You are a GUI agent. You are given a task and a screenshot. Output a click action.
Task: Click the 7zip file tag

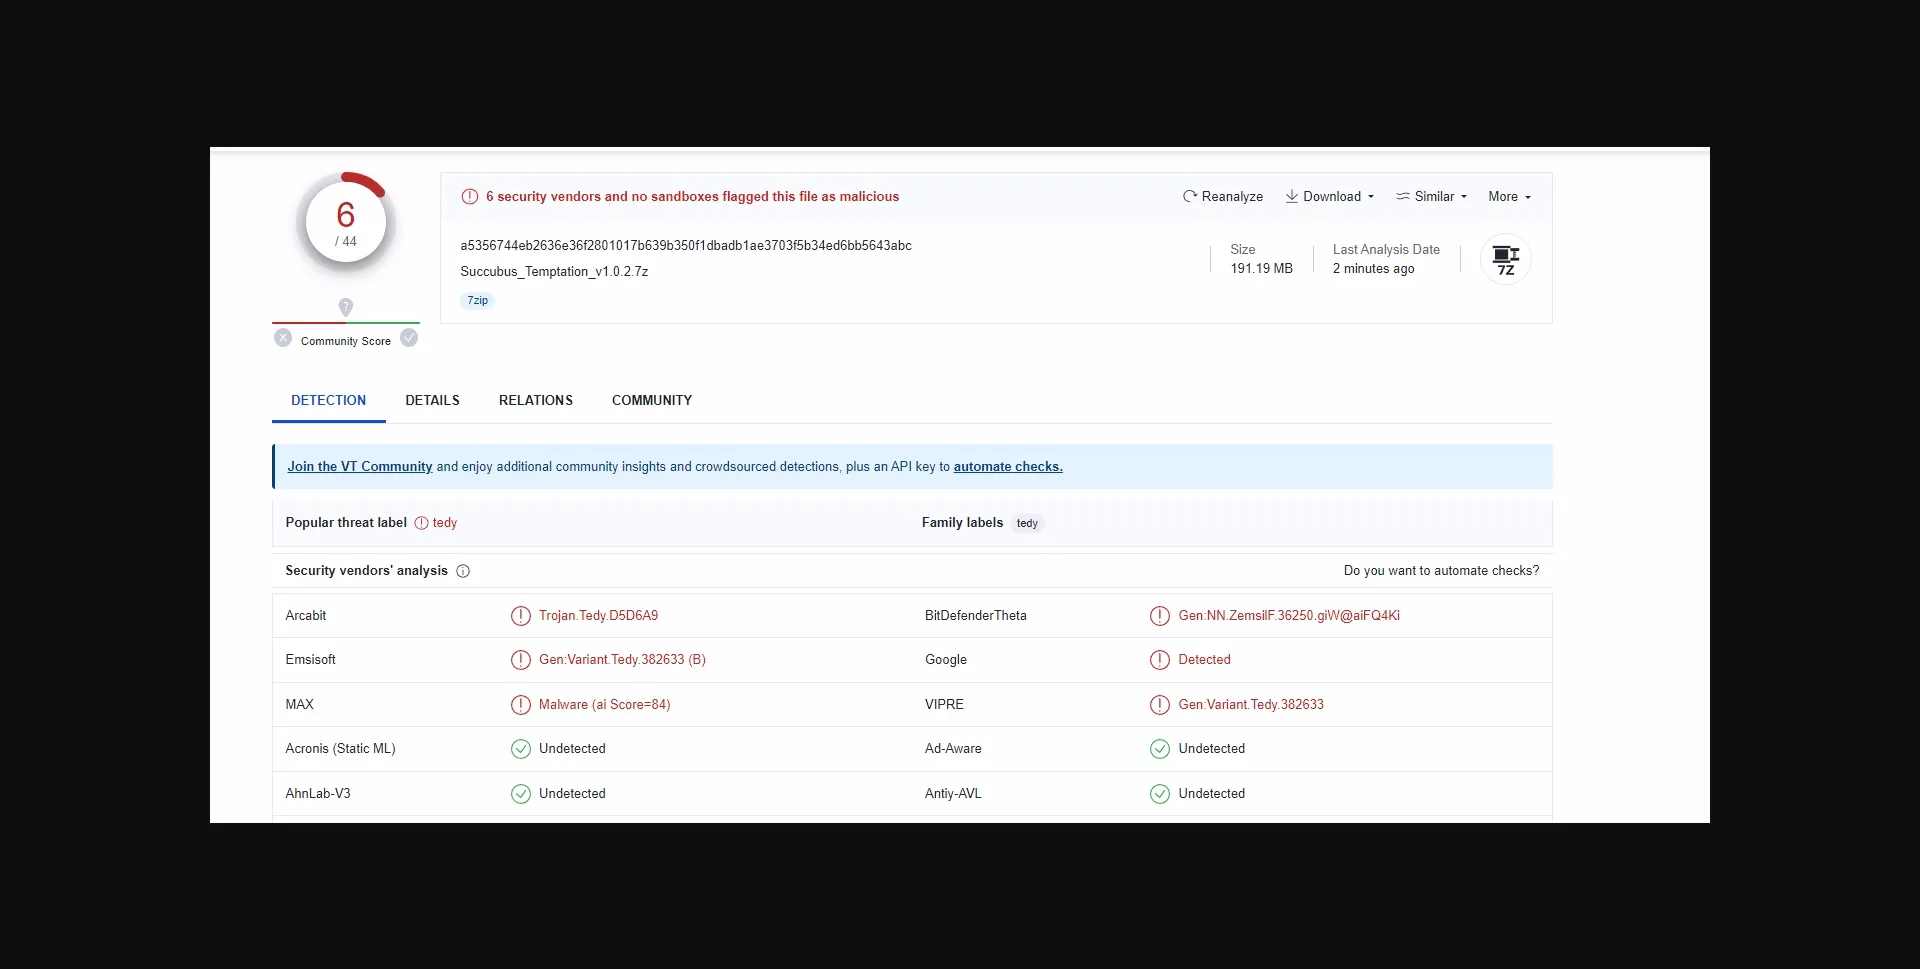[x=478, y=301]
